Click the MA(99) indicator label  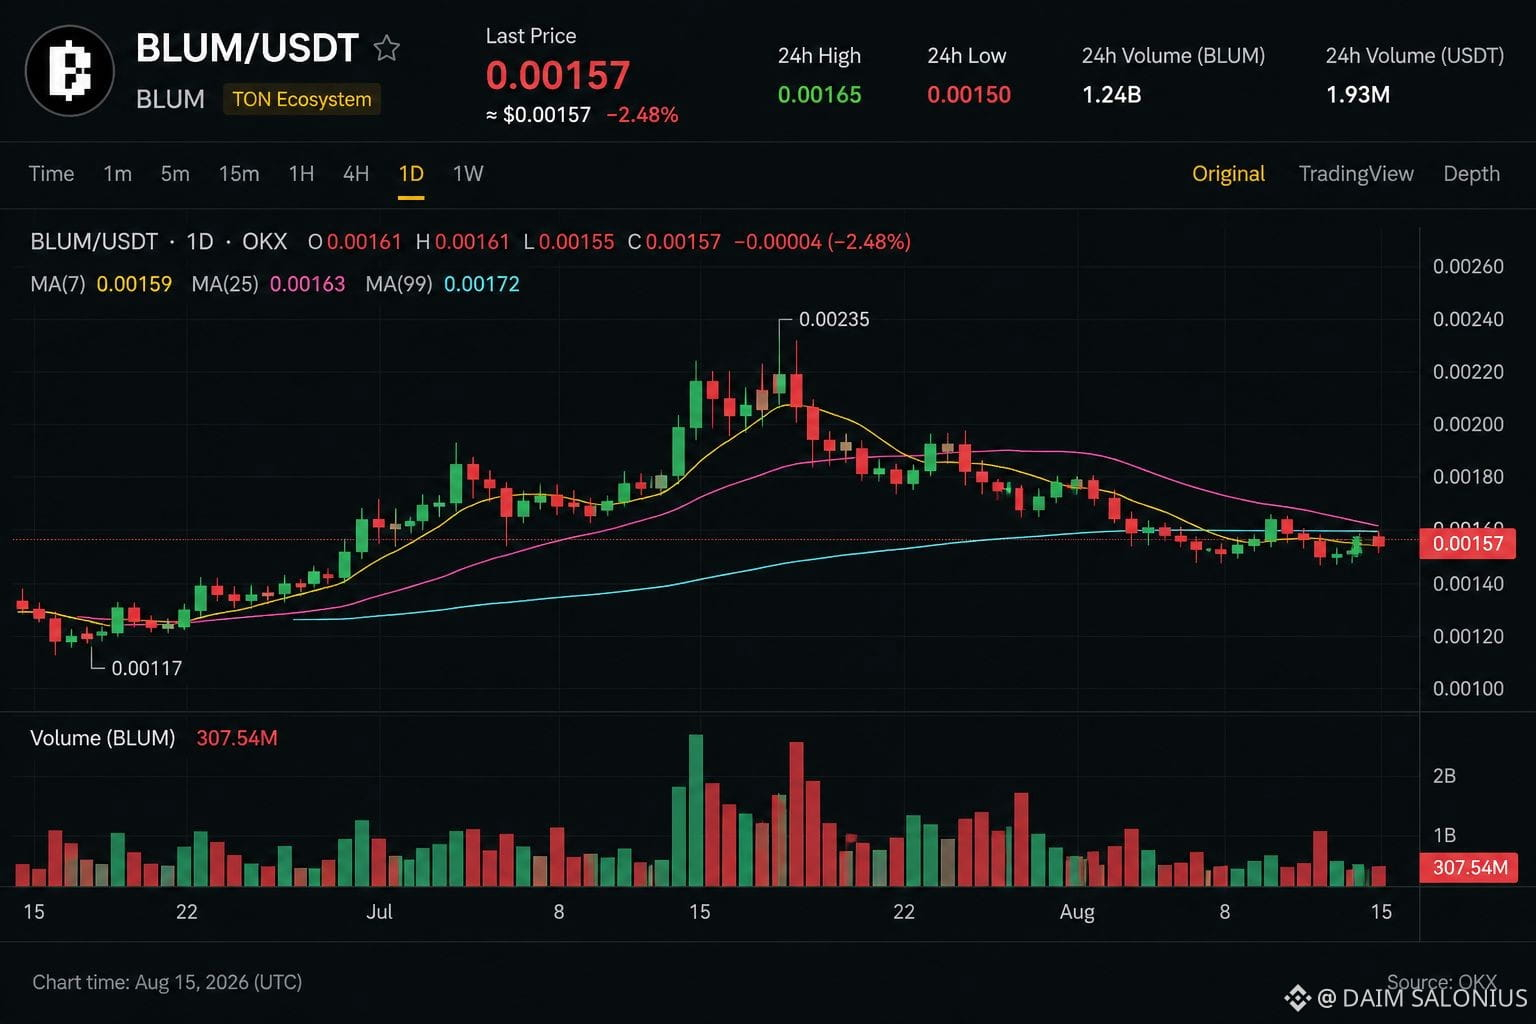click(x=399, y=284)
